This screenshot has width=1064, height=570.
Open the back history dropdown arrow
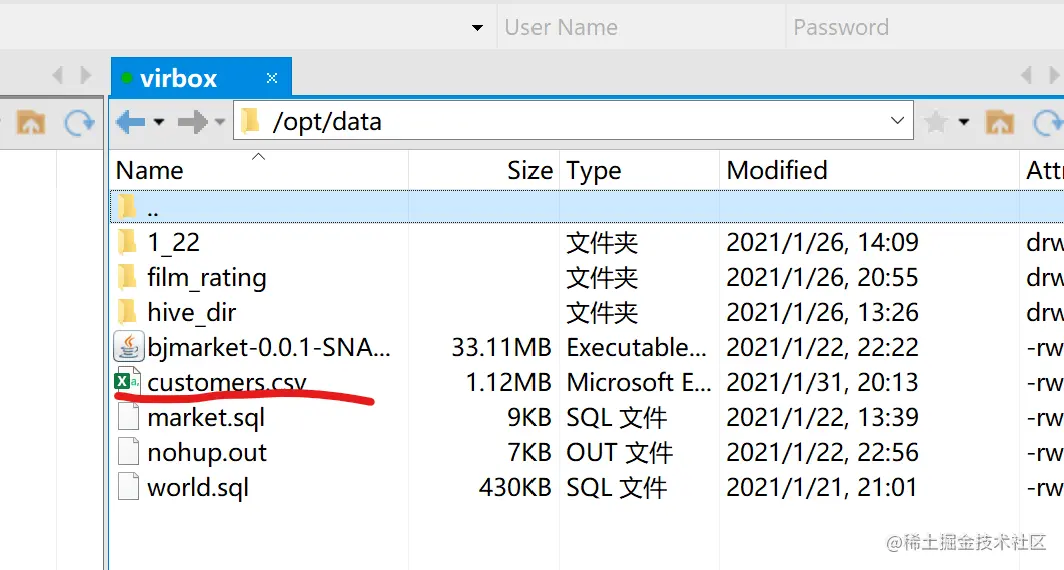coord(159,122)
